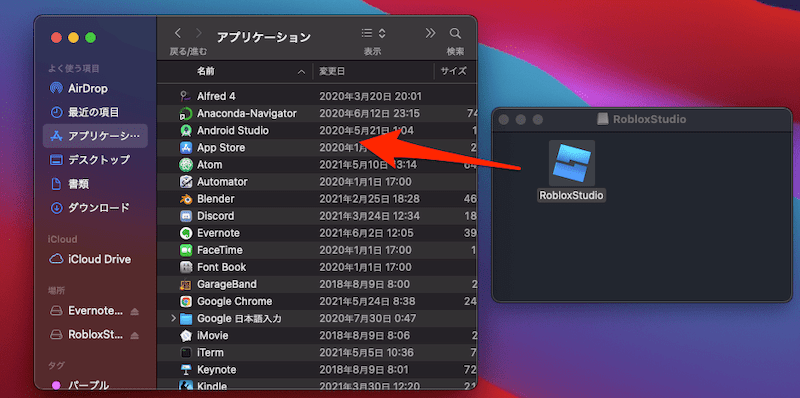This screenshot has height=398, width=800.
Task: Toggle sort order arrow on 名前 column
Action: 302,72
